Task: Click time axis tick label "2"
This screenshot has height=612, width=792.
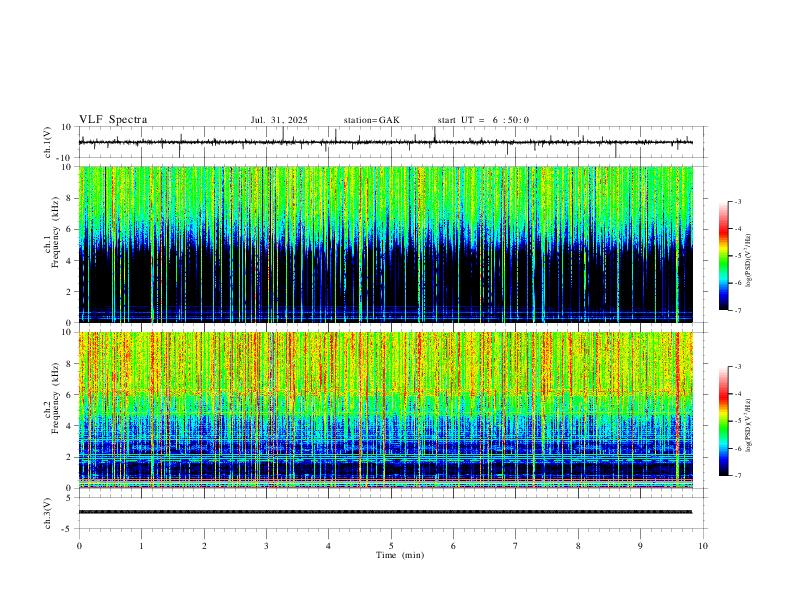Action: tap(204, 546)
